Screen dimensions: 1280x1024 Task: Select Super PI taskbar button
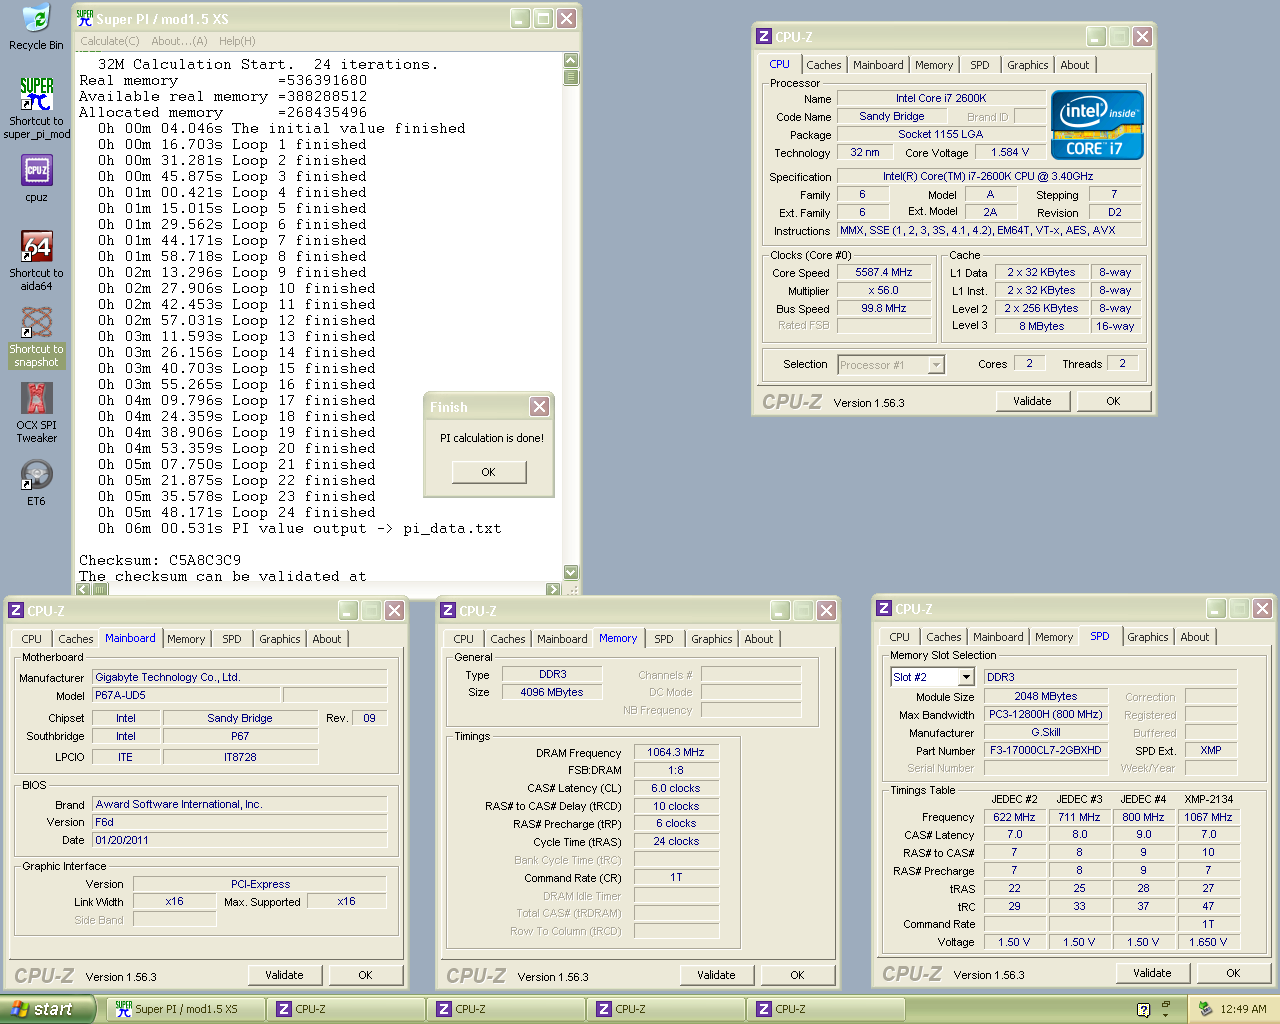pos(185,1009)
